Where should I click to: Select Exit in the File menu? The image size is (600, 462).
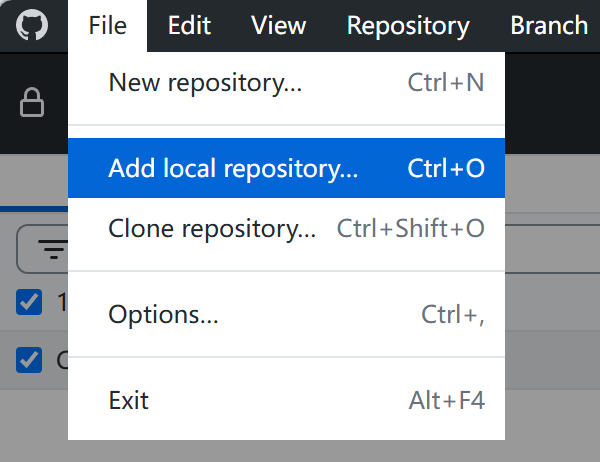point(287,400)
